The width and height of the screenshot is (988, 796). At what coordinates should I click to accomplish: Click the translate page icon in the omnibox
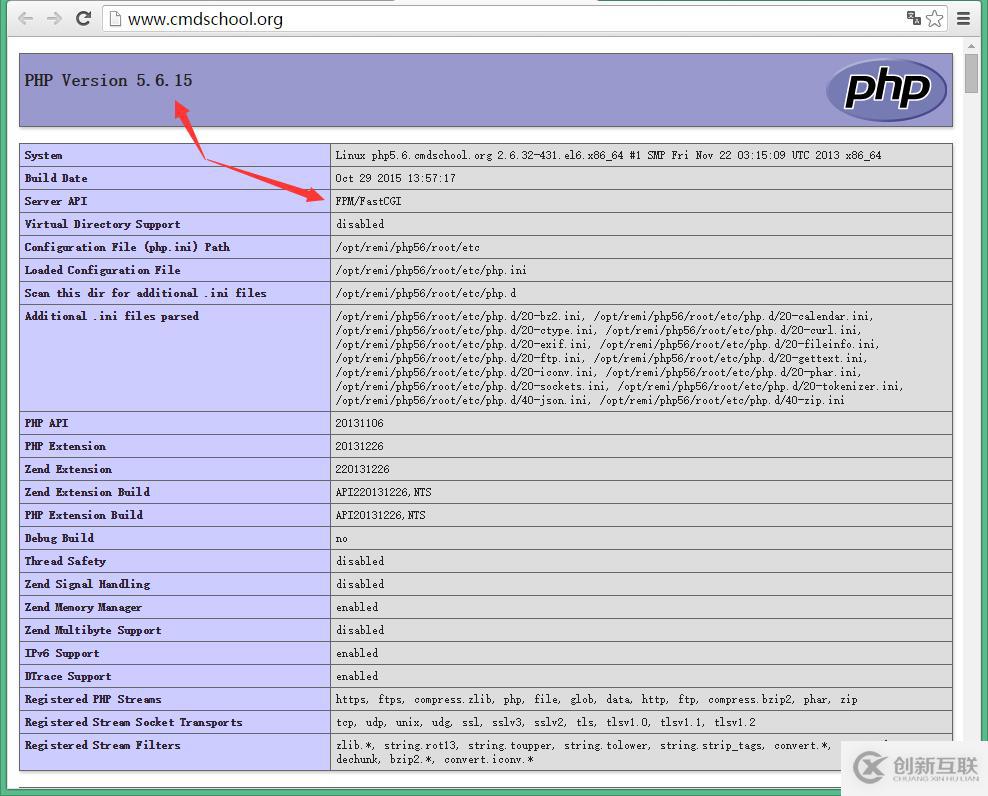pos(913,18)
